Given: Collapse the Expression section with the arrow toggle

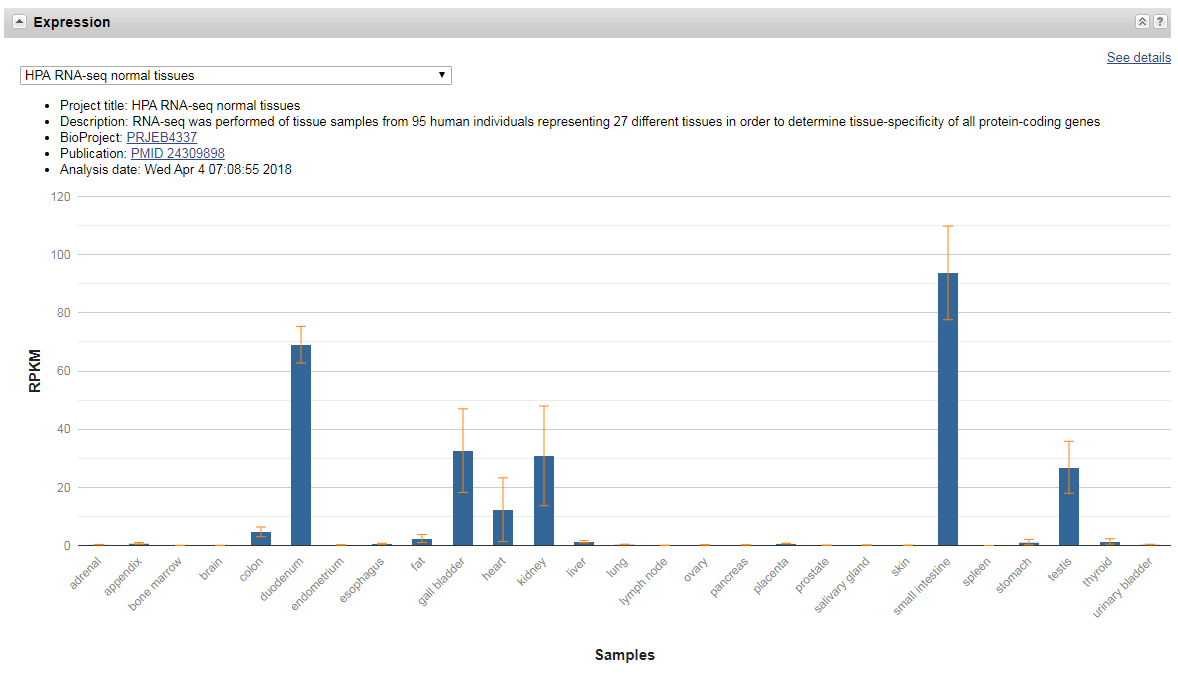Looking at the screenshot, I should pos(19,22).
